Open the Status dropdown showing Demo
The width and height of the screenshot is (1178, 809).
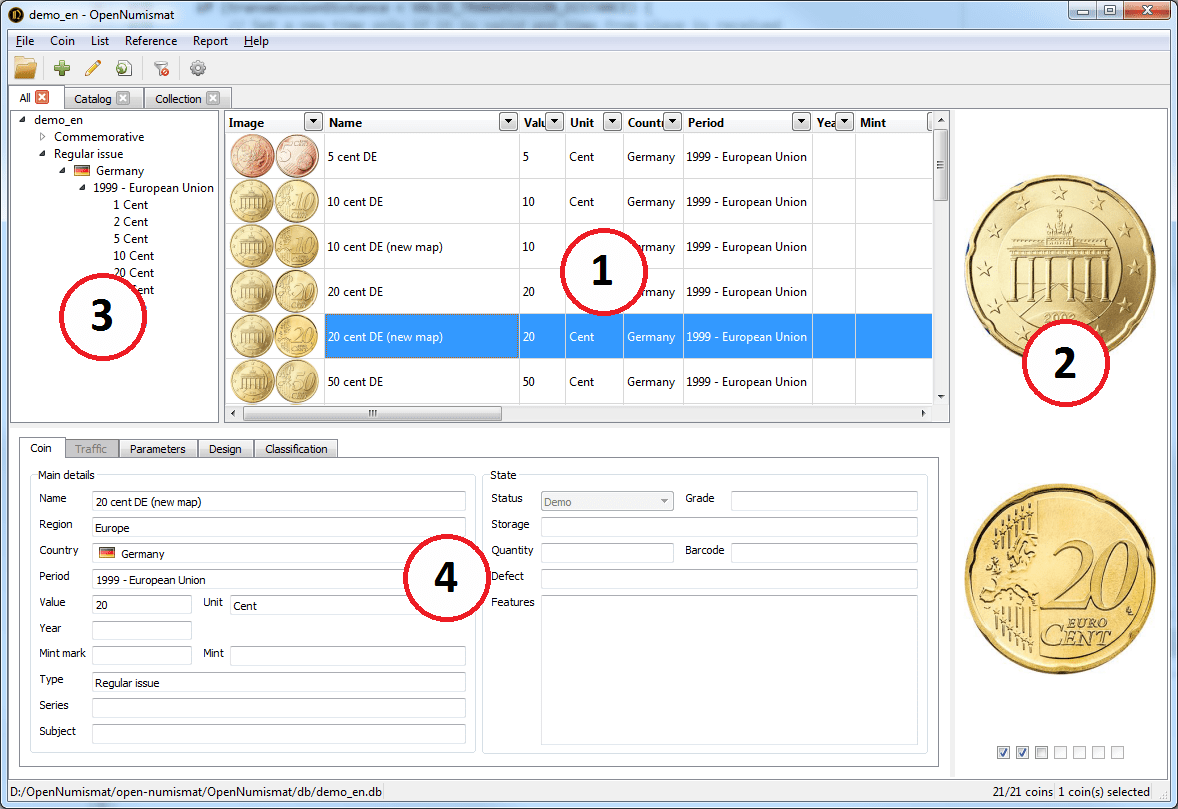pos(606,501)
